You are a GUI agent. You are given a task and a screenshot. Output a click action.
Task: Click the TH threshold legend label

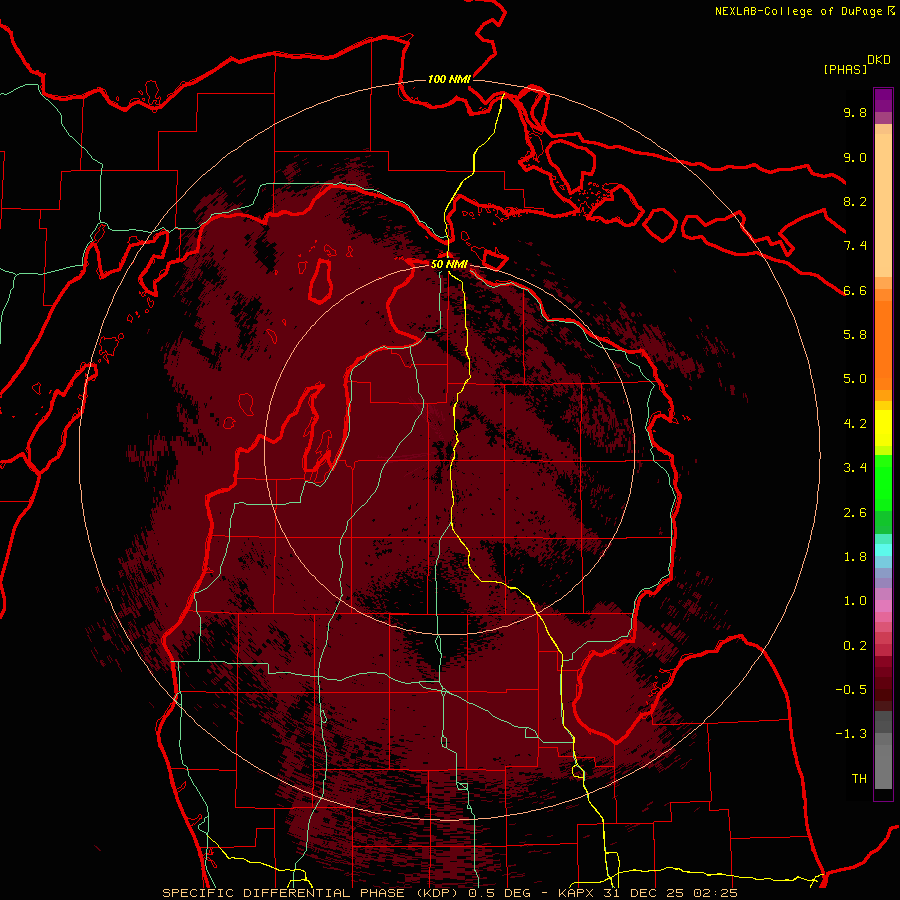coord(859,779)
